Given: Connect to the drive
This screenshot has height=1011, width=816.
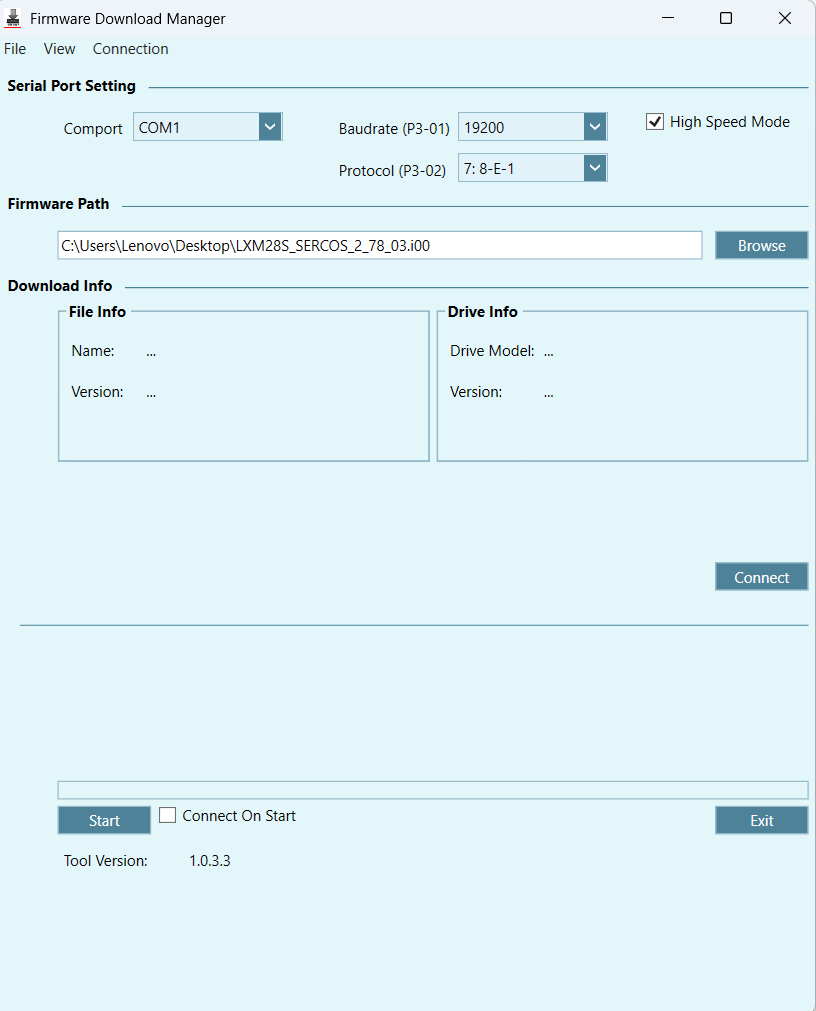Looking at the screenshot, I should click(x=761, y=576).
